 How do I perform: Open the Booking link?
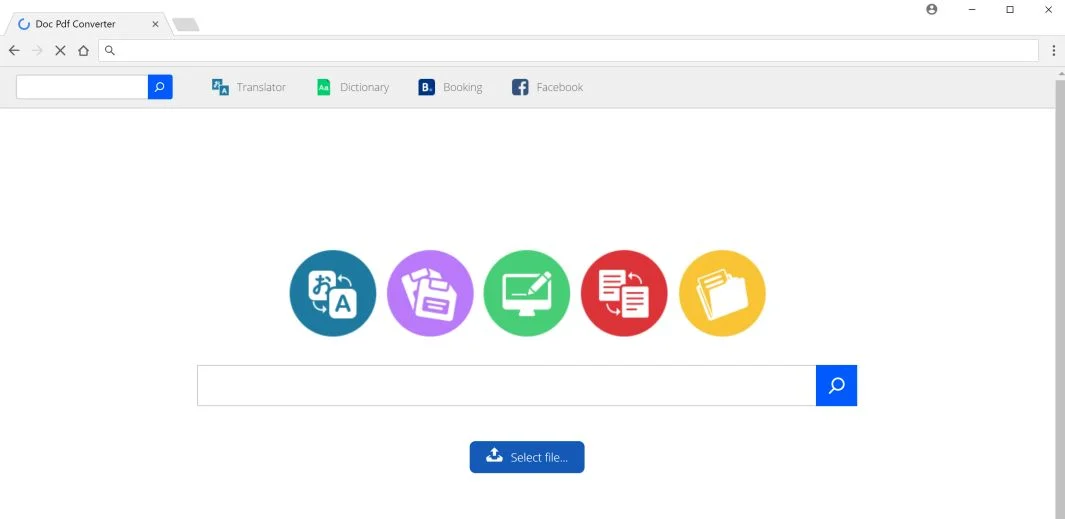coord(463,87)
